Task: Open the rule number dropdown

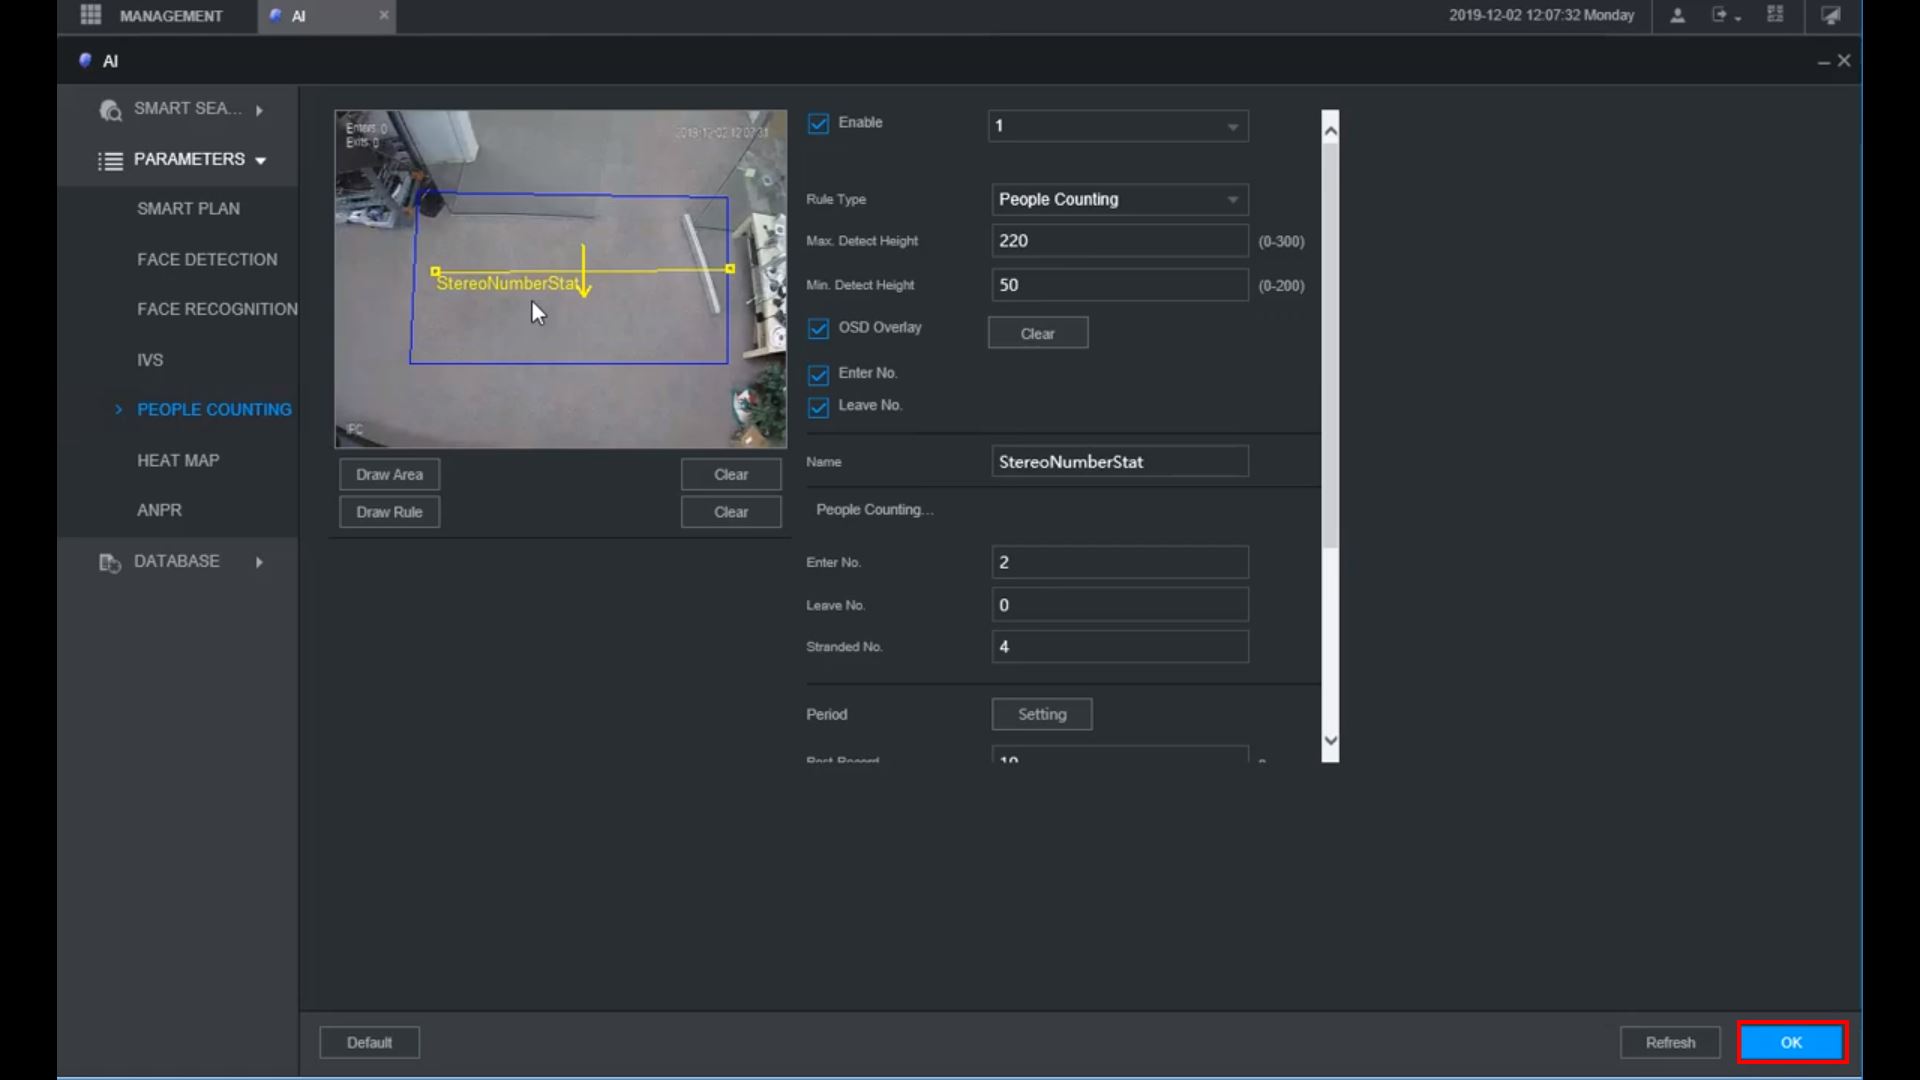Action: click(x=1118, y=126)
